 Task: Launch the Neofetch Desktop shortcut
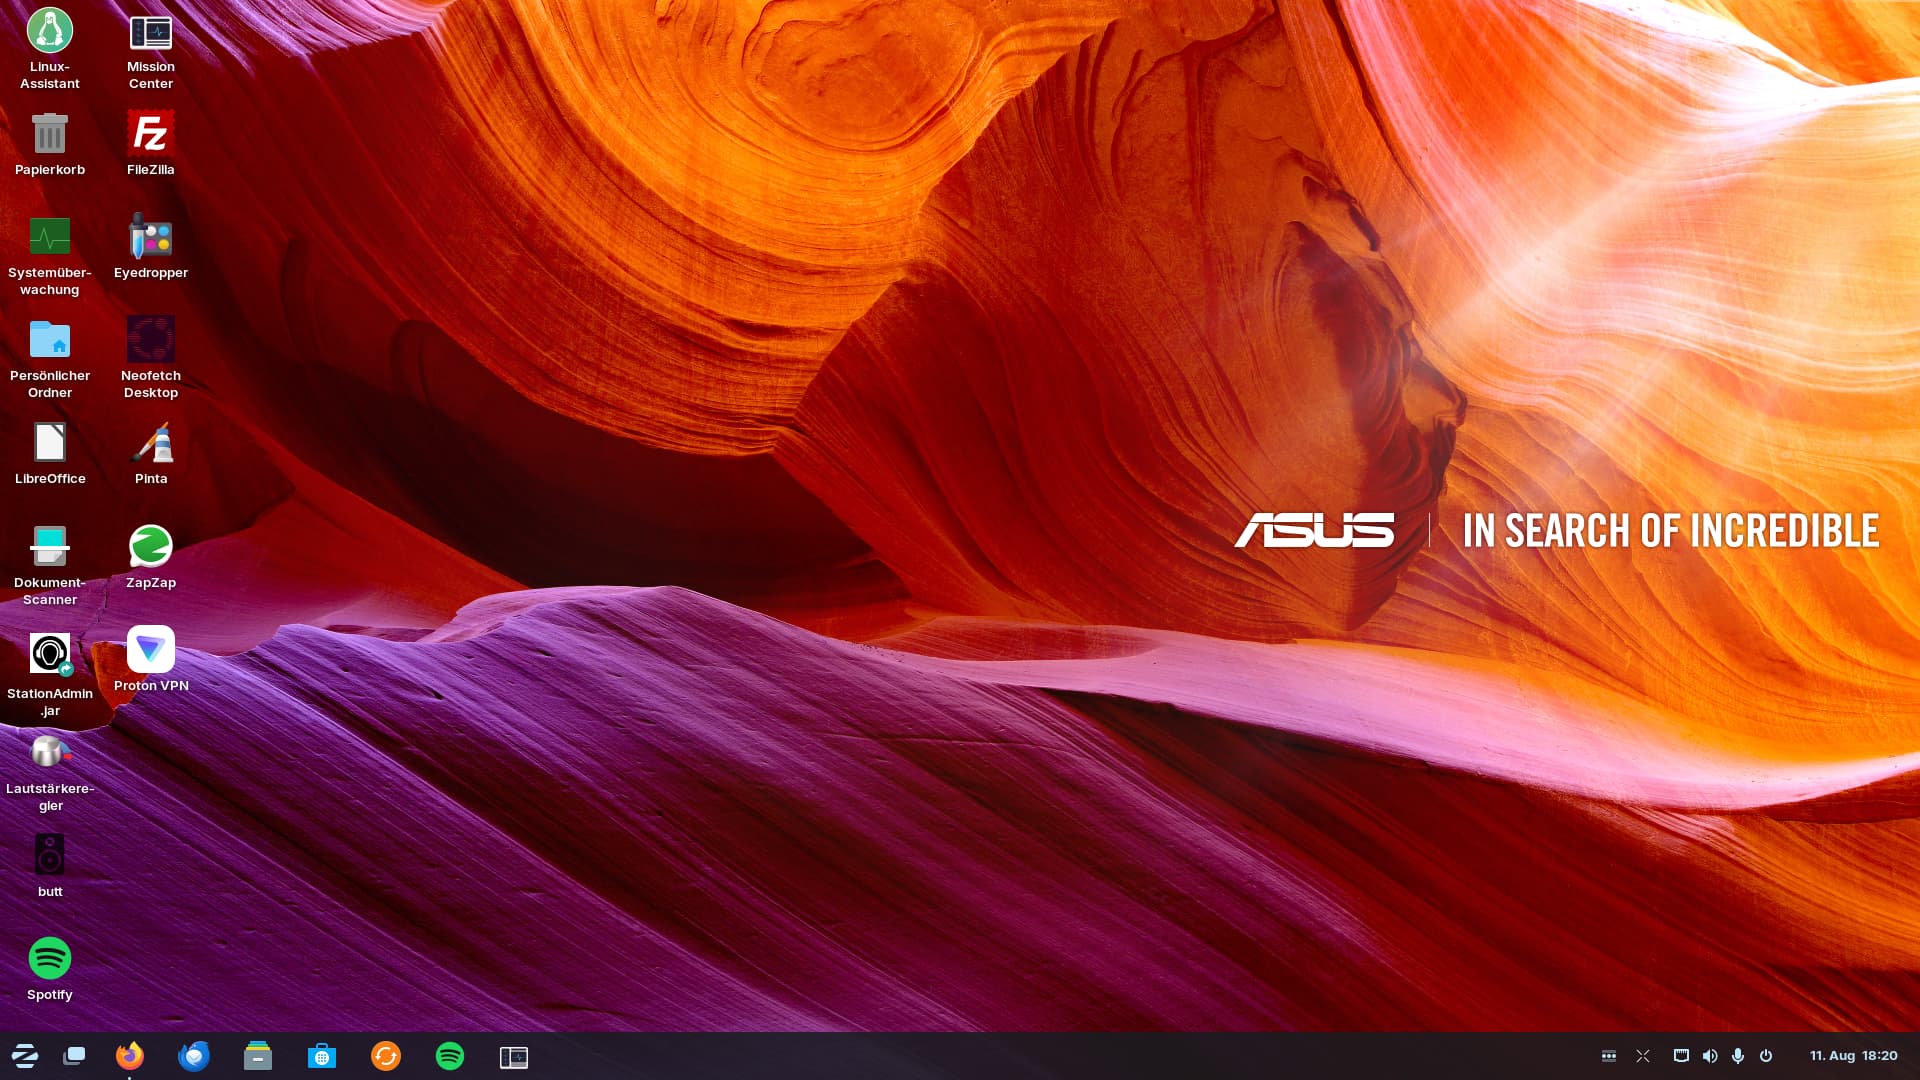[x=150, y=340]
